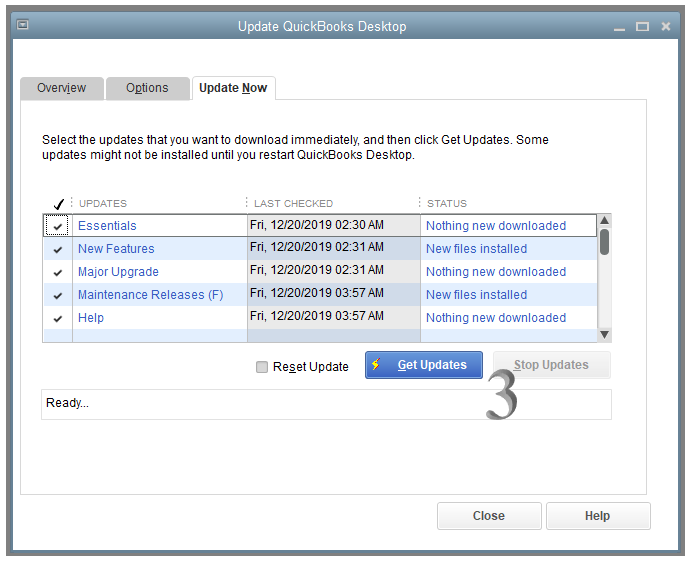Click Maintenance Releases date 03:57 AM cell
Image resolution: width=690 pixels, height=562 pixels.
click(x=334, y=294)
